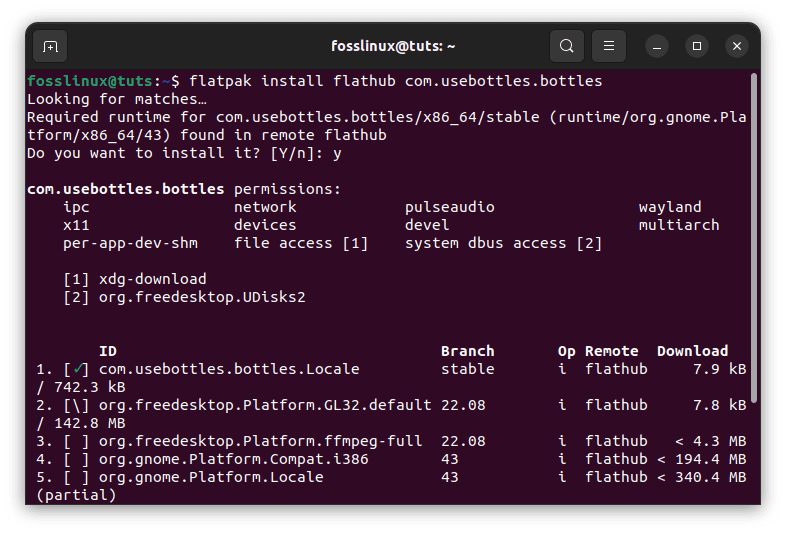This screenshot has width=786, height=533.
Task: Click the flatpak install command text
Action: [395, 80]
